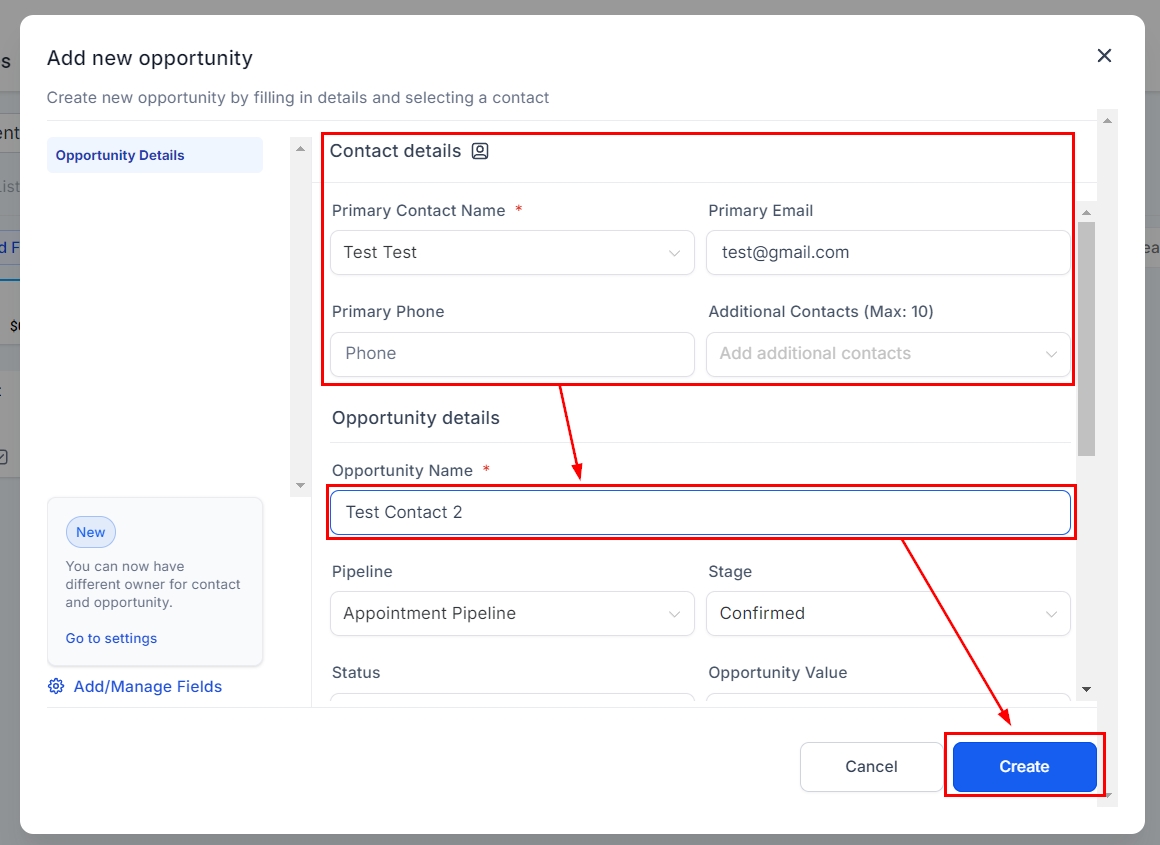
Task: Focus the Opportunity Name text field
Action: (x=700, y=512)
